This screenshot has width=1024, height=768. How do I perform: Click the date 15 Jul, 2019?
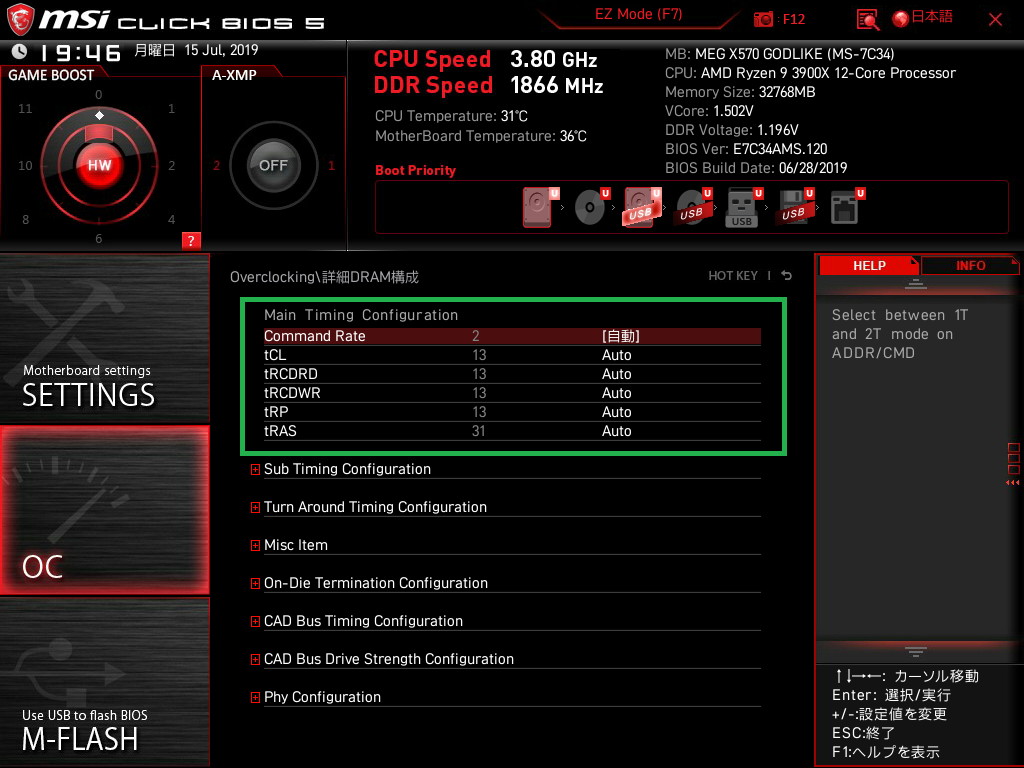221,50
